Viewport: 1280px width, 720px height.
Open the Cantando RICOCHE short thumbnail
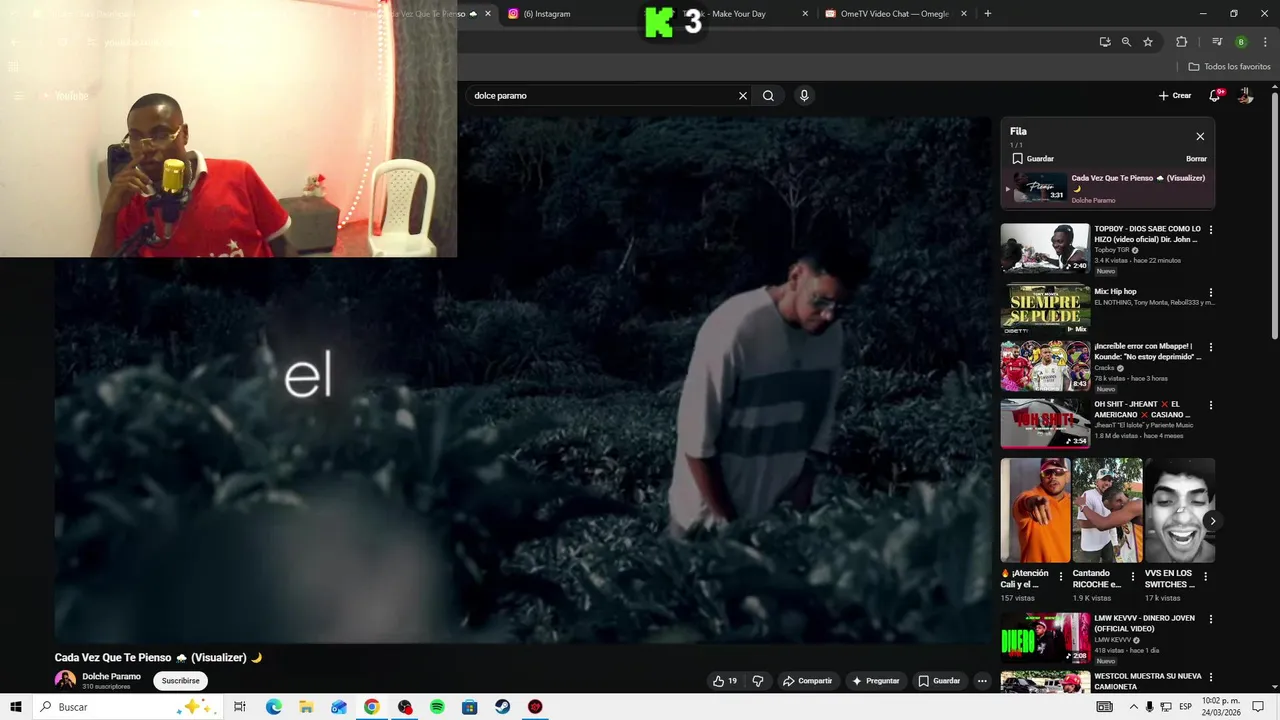pyautogui.click(x=1107, y=510)
